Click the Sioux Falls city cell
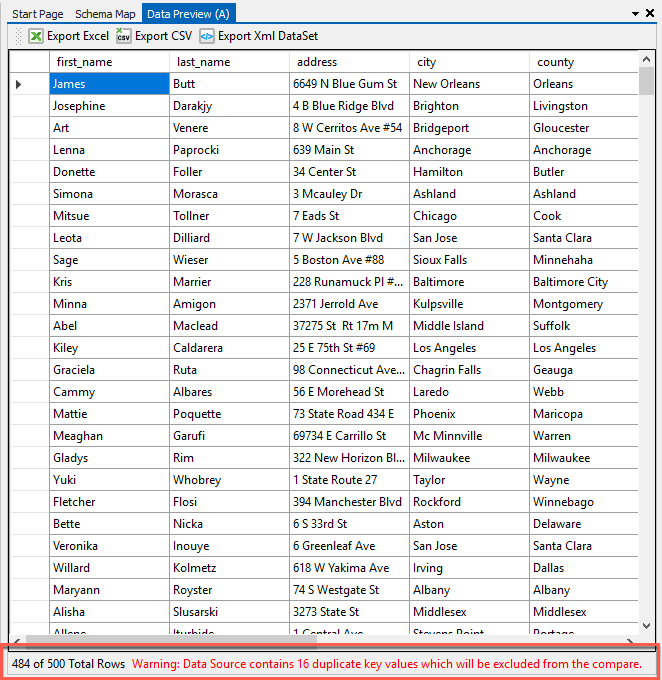The height and width of the screenshot is (680, 662). coord(470,260)
